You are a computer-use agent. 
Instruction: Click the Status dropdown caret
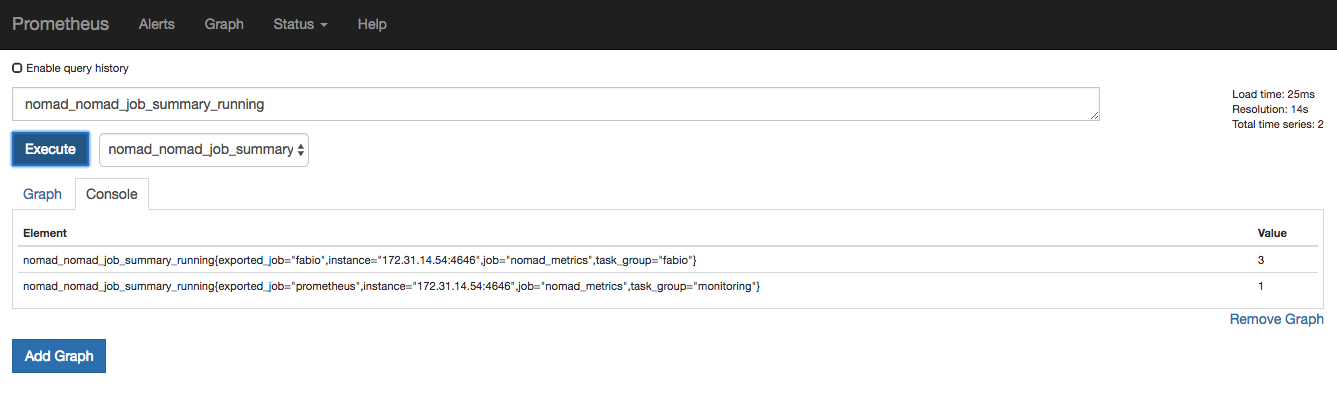tap(324, 25)
